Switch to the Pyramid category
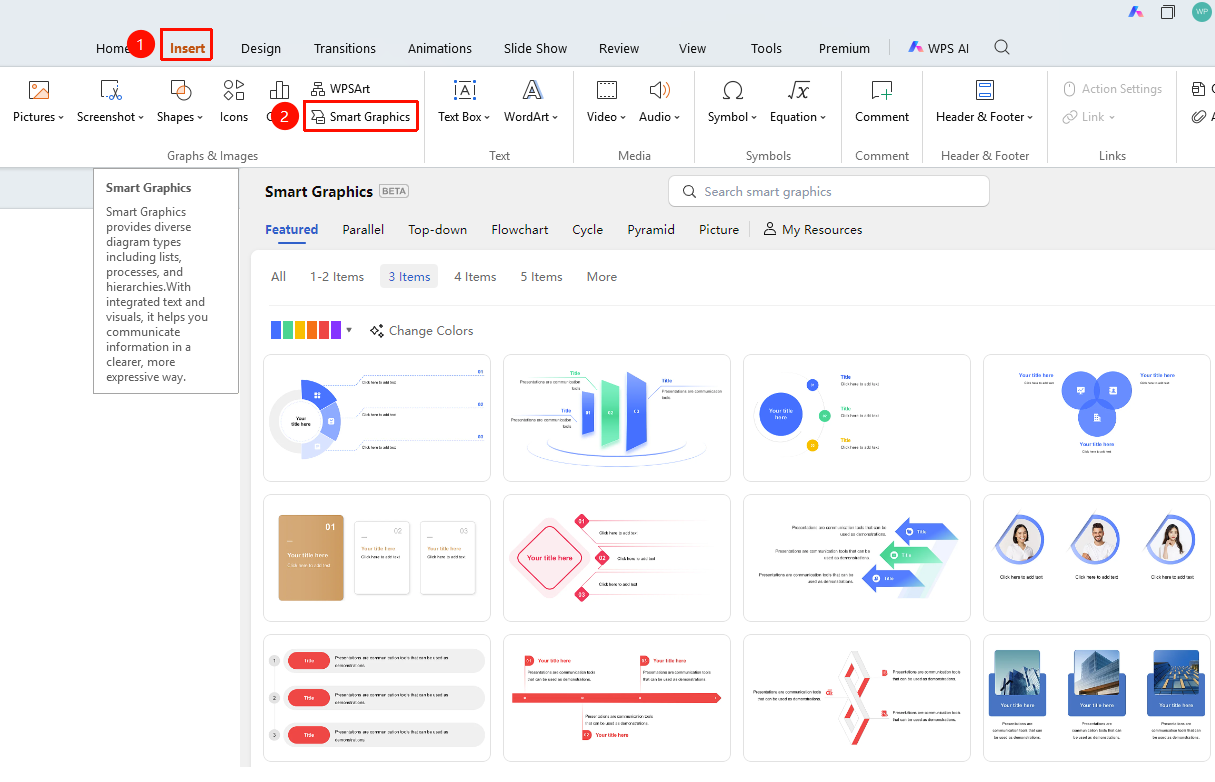 651,230
